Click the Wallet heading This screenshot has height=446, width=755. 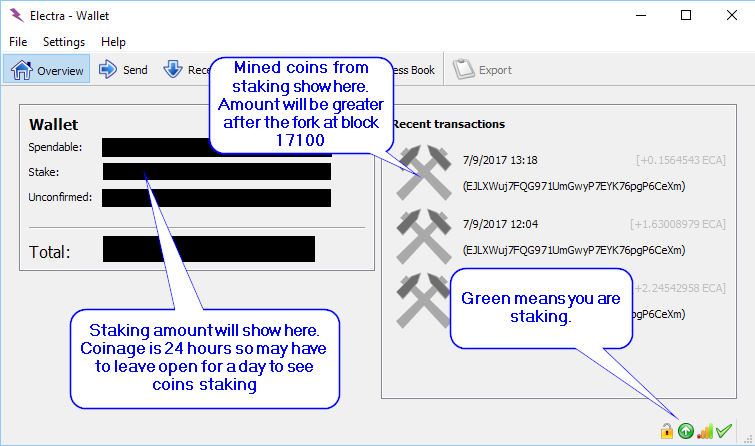(x=53, y=125)
